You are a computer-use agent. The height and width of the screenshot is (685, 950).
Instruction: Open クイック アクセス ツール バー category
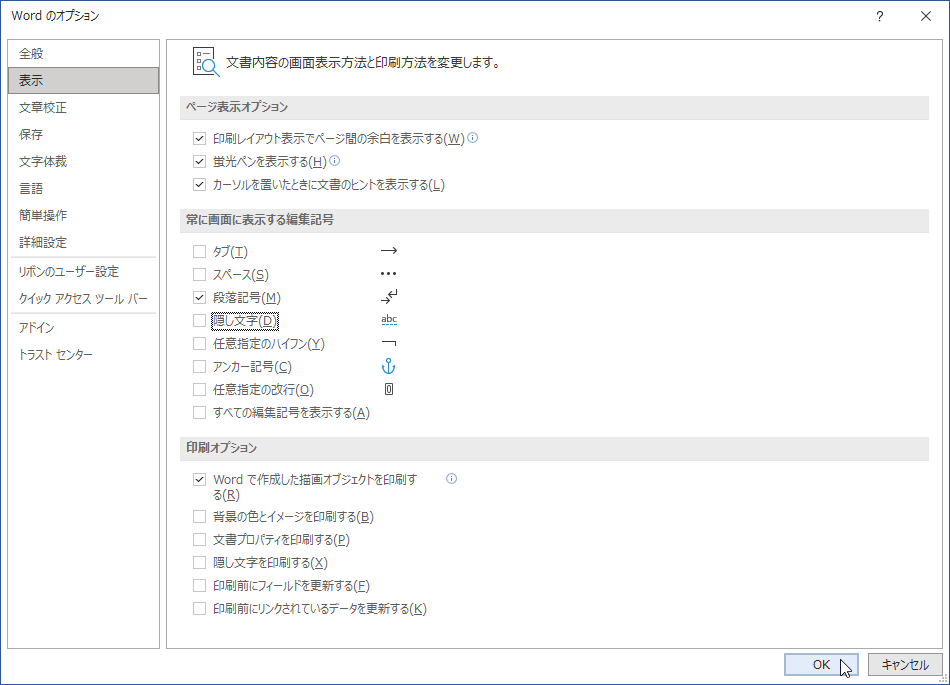(84, 299)
